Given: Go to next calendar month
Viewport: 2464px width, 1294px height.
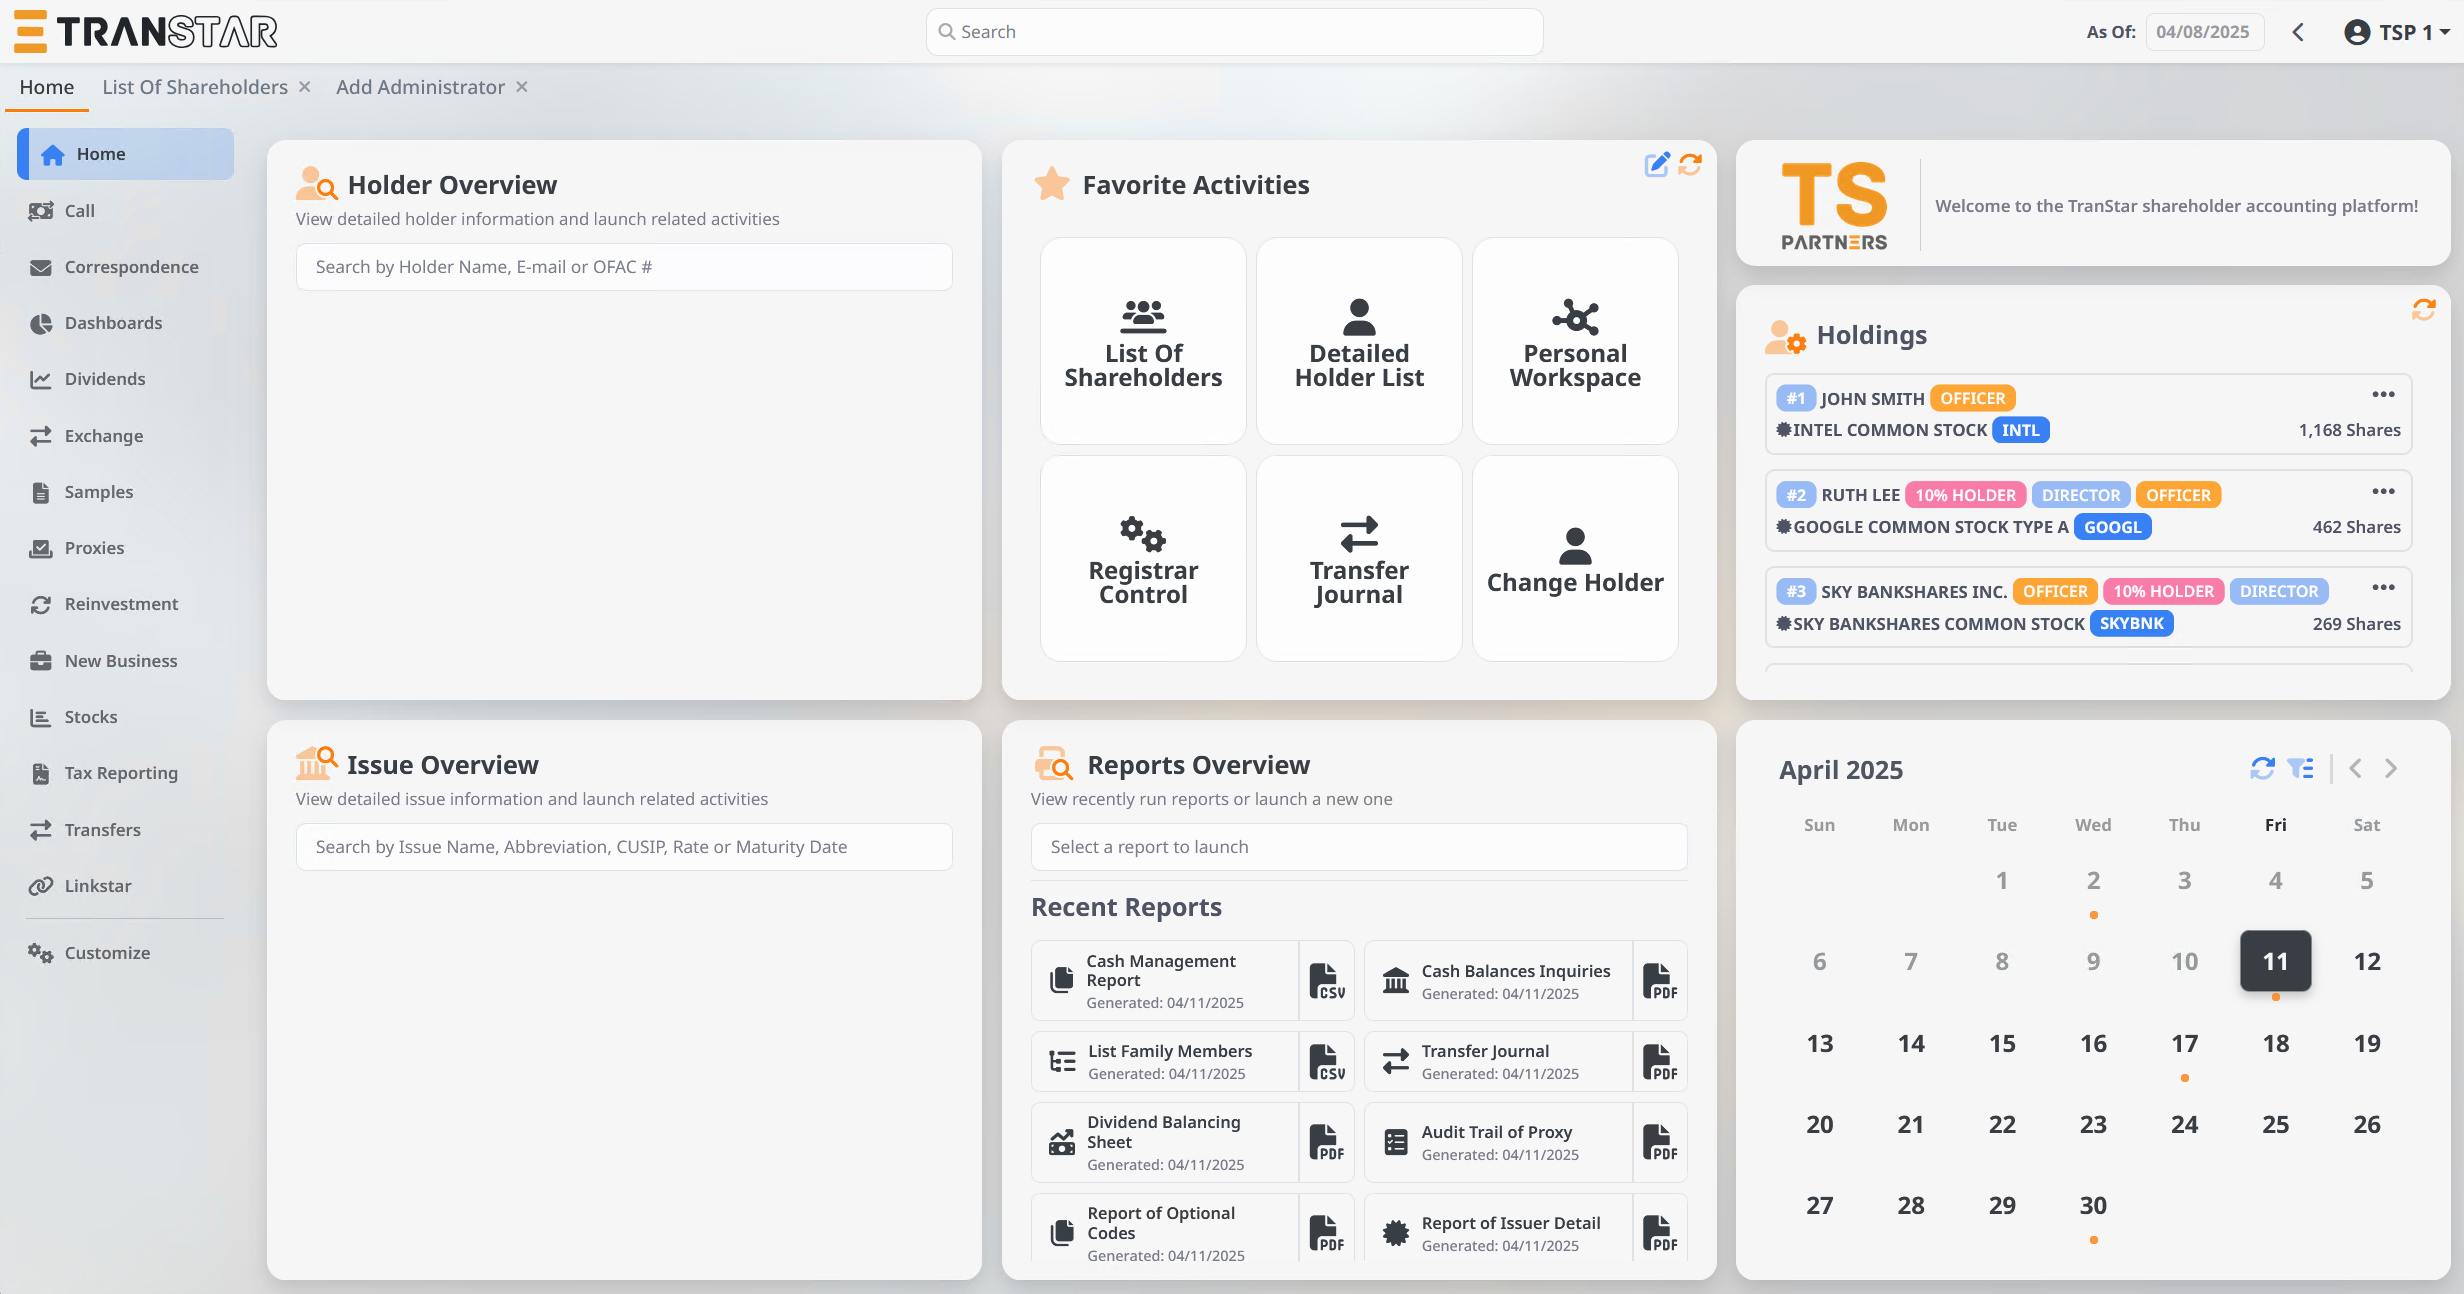Looking at the screenshot, I should [x=2391, y=768].
